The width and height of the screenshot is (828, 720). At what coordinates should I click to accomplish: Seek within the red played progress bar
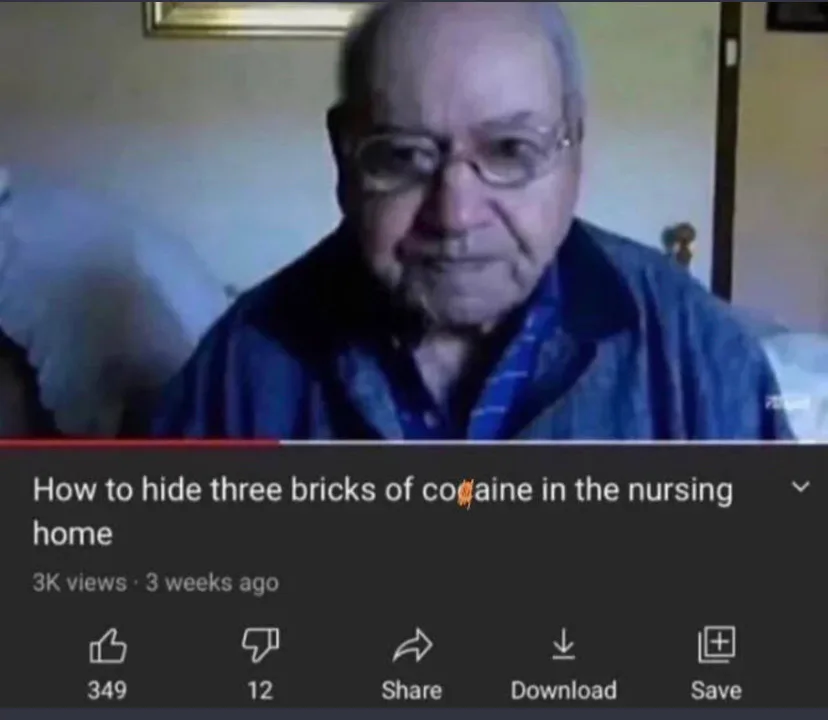point(140,443)
